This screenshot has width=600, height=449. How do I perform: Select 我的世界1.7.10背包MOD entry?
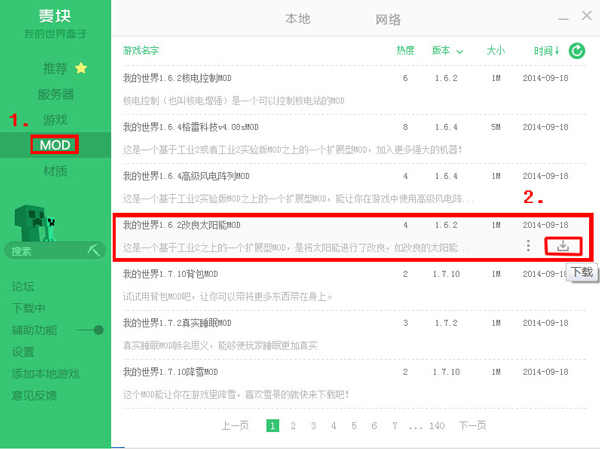pos(170,274)
